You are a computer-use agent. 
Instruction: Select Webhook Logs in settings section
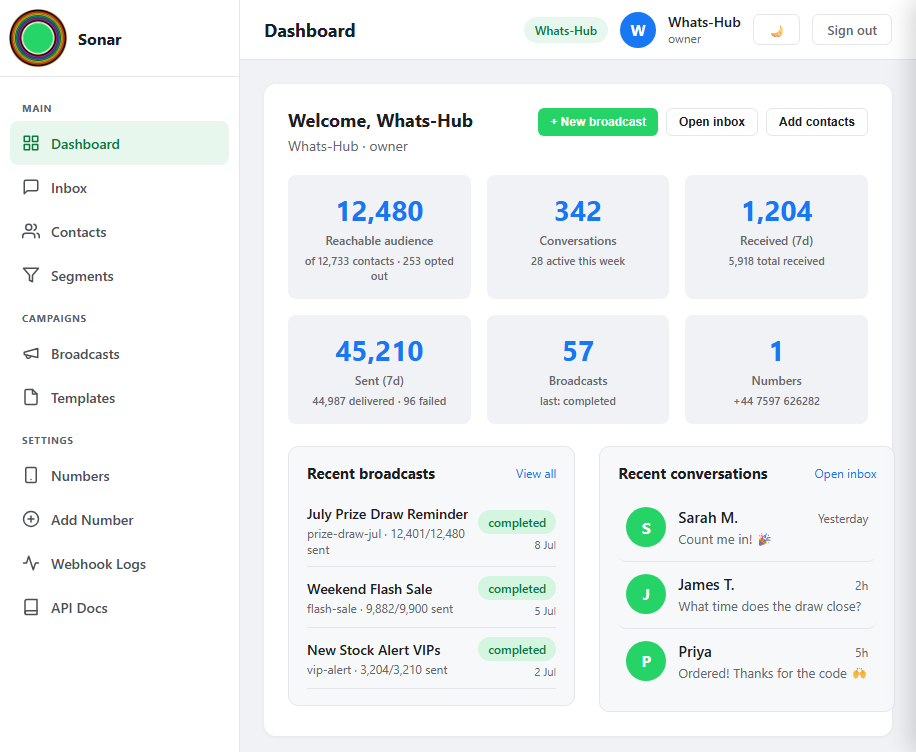tap(119, 564)
